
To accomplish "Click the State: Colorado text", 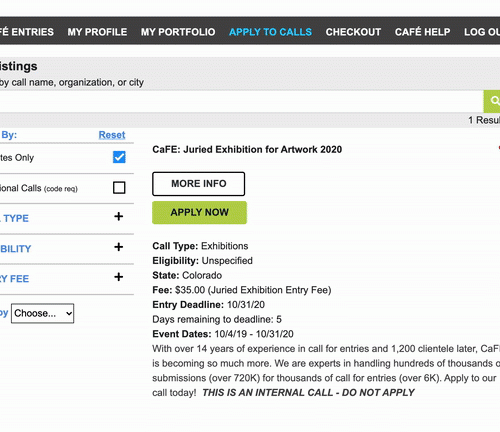I will 187,275.
